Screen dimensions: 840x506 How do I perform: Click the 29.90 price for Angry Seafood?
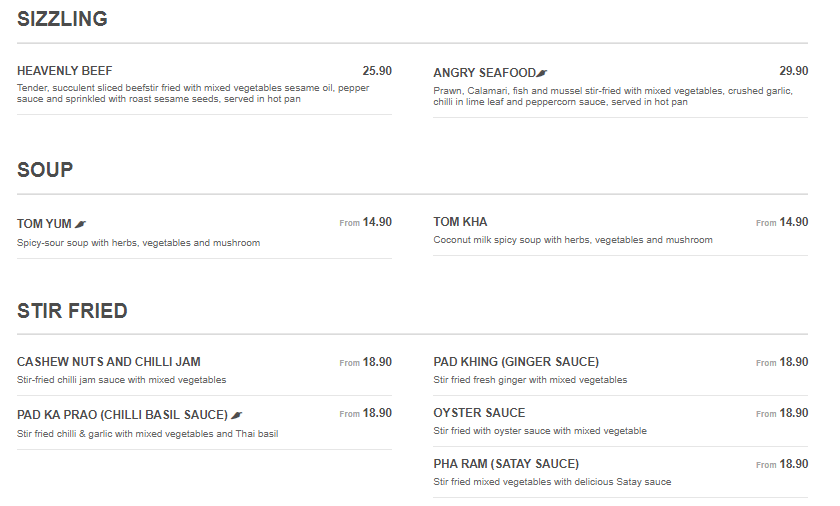[793, 71]
